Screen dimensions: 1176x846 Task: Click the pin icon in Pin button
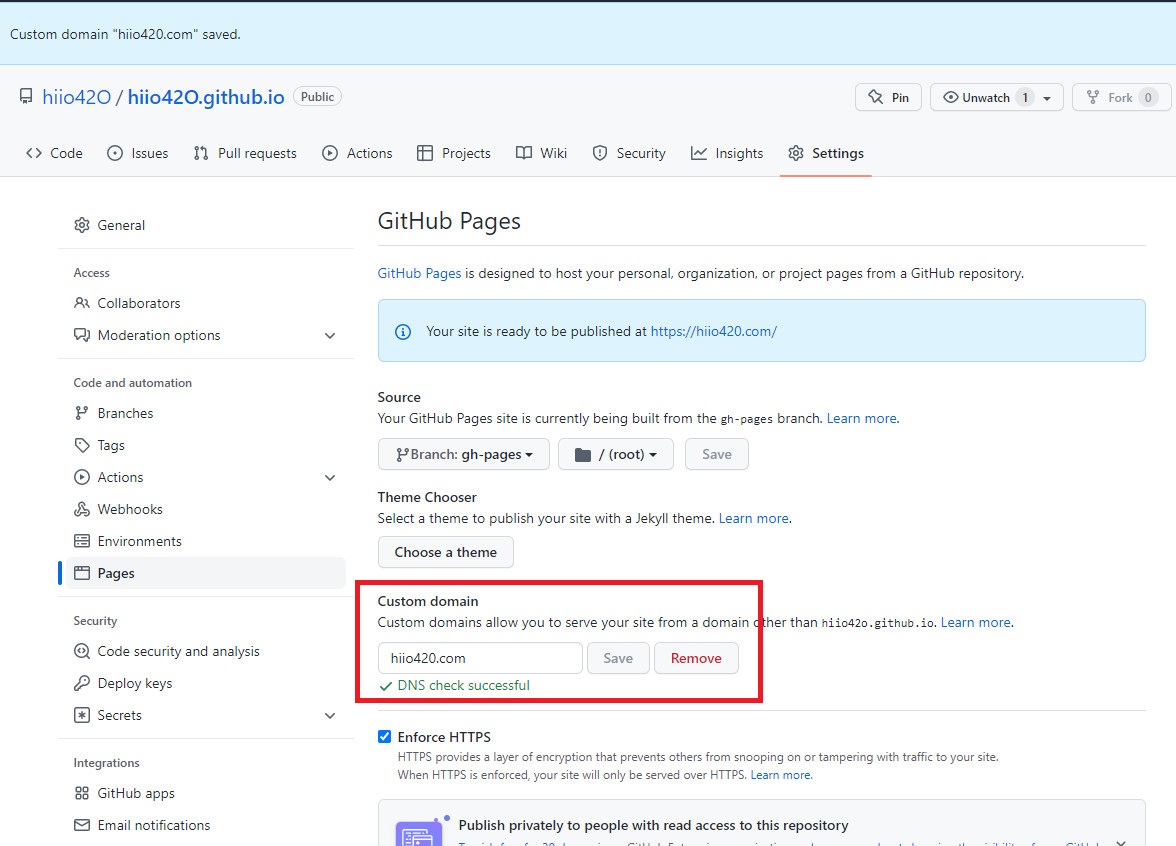[x=875, y=97]
